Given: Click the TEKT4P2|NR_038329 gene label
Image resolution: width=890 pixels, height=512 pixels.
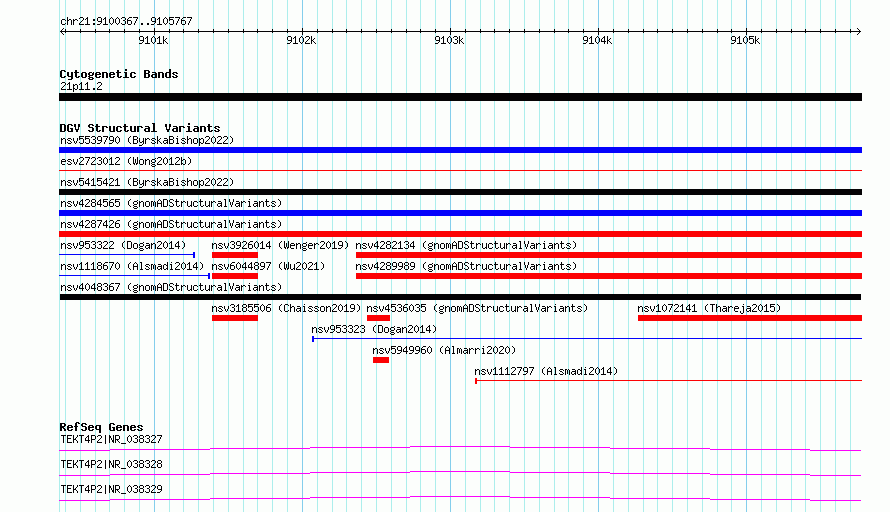Looking at the screenshot, I should pyautogui.click(x=111, y=489).
